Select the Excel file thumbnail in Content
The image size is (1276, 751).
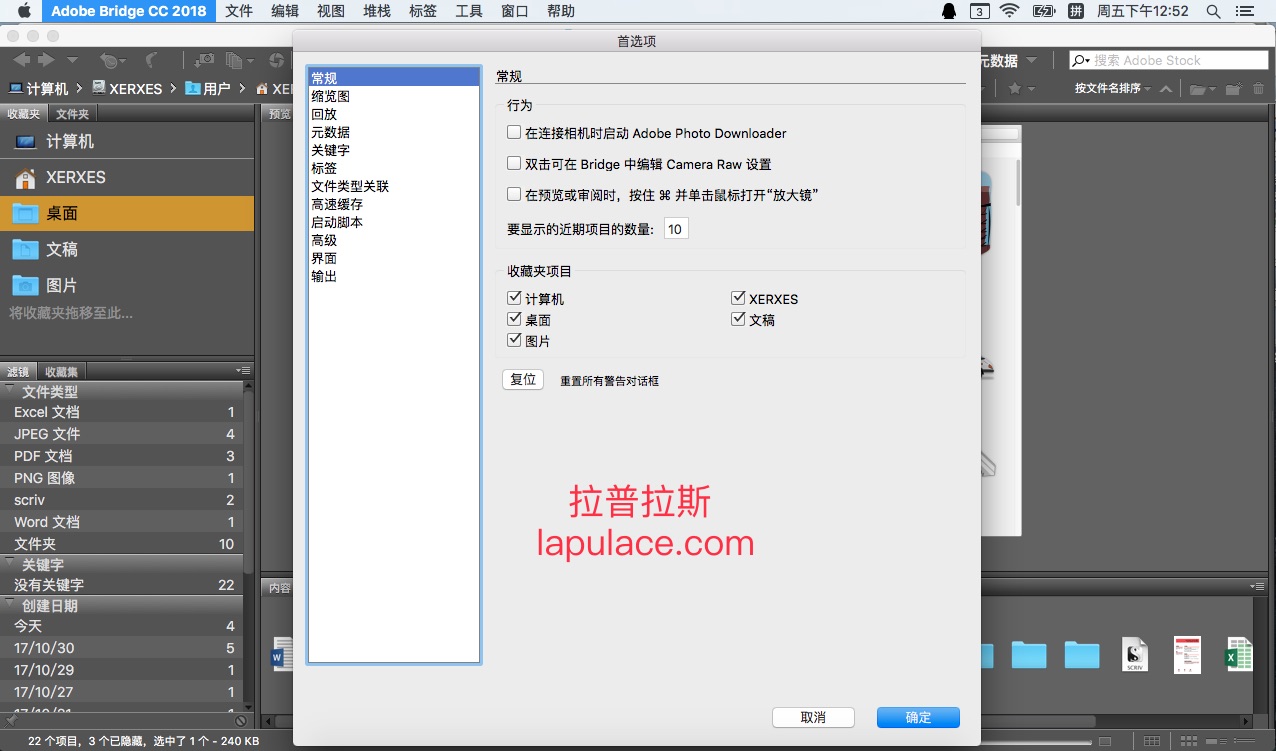[x=1239, y=655]
